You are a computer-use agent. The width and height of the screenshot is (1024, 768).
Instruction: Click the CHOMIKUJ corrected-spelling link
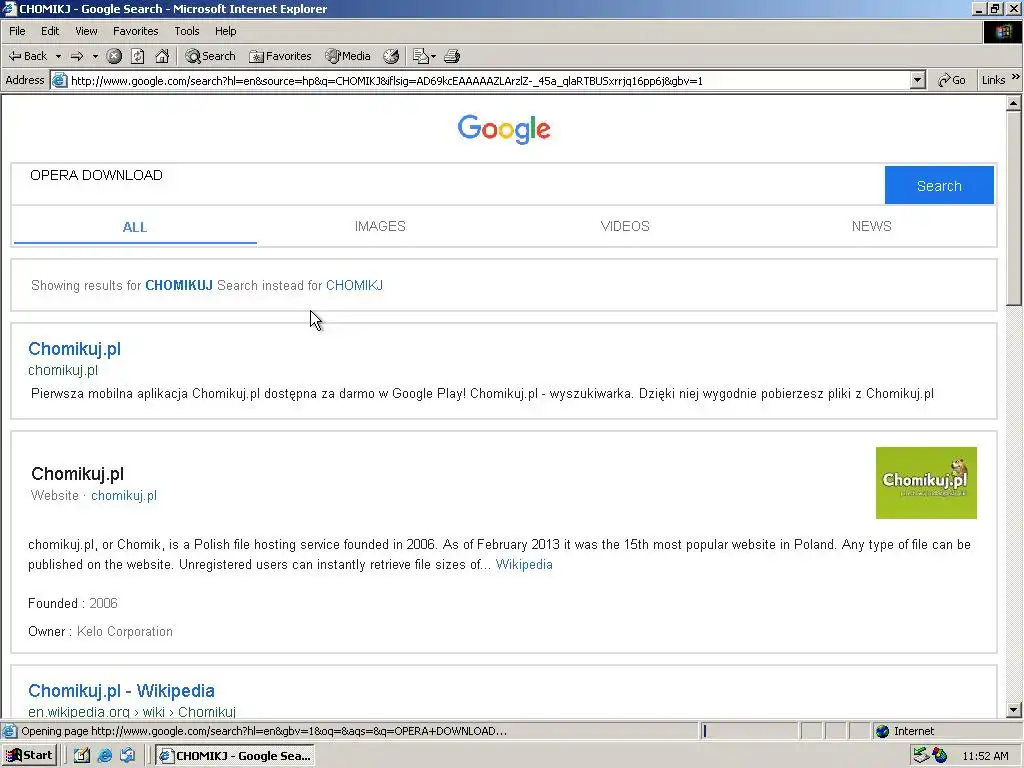[x=179, y=285]
